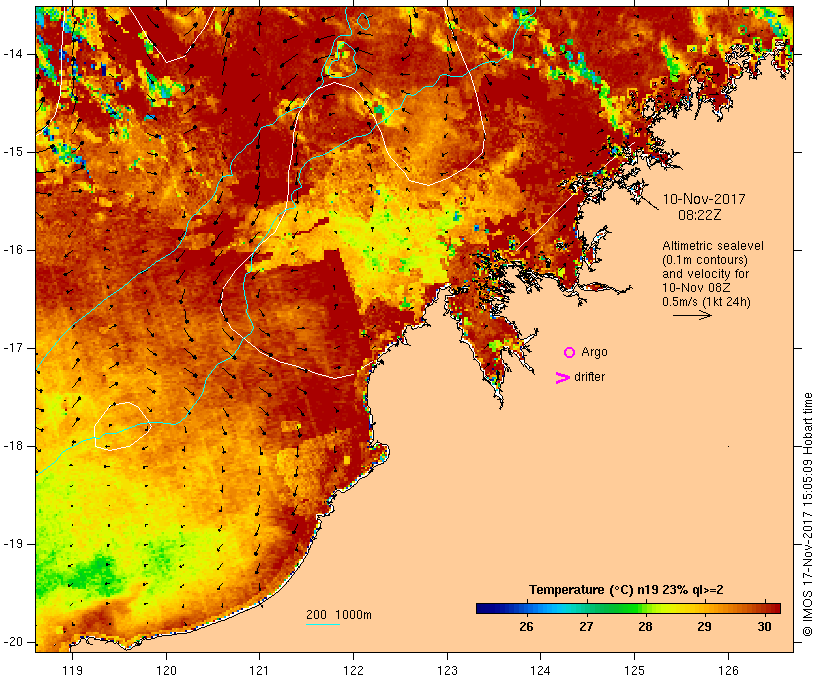Click the colorbar tick label 29
The height and width of the screenshot is (680, 820).
(x=704, y=627)
